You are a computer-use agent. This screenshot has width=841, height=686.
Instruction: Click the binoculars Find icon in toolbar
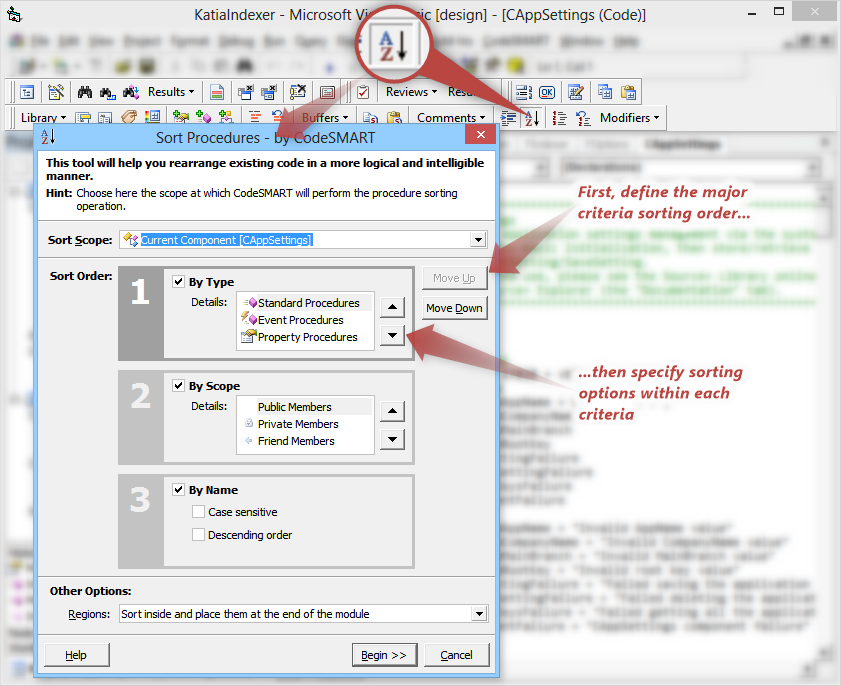[x=85, y=92]
